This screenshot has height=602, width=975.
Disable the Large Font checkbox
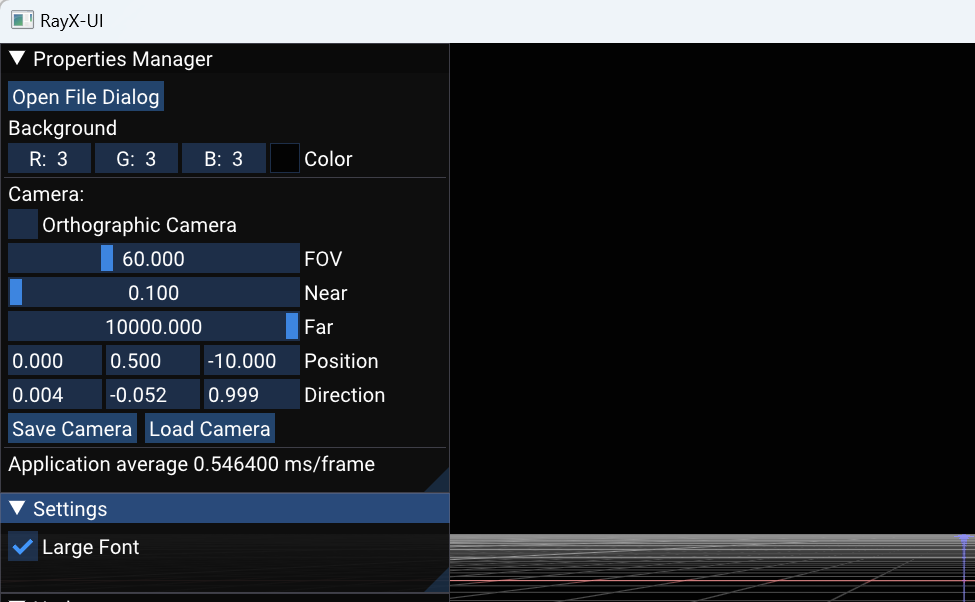[x=23, y=547]
